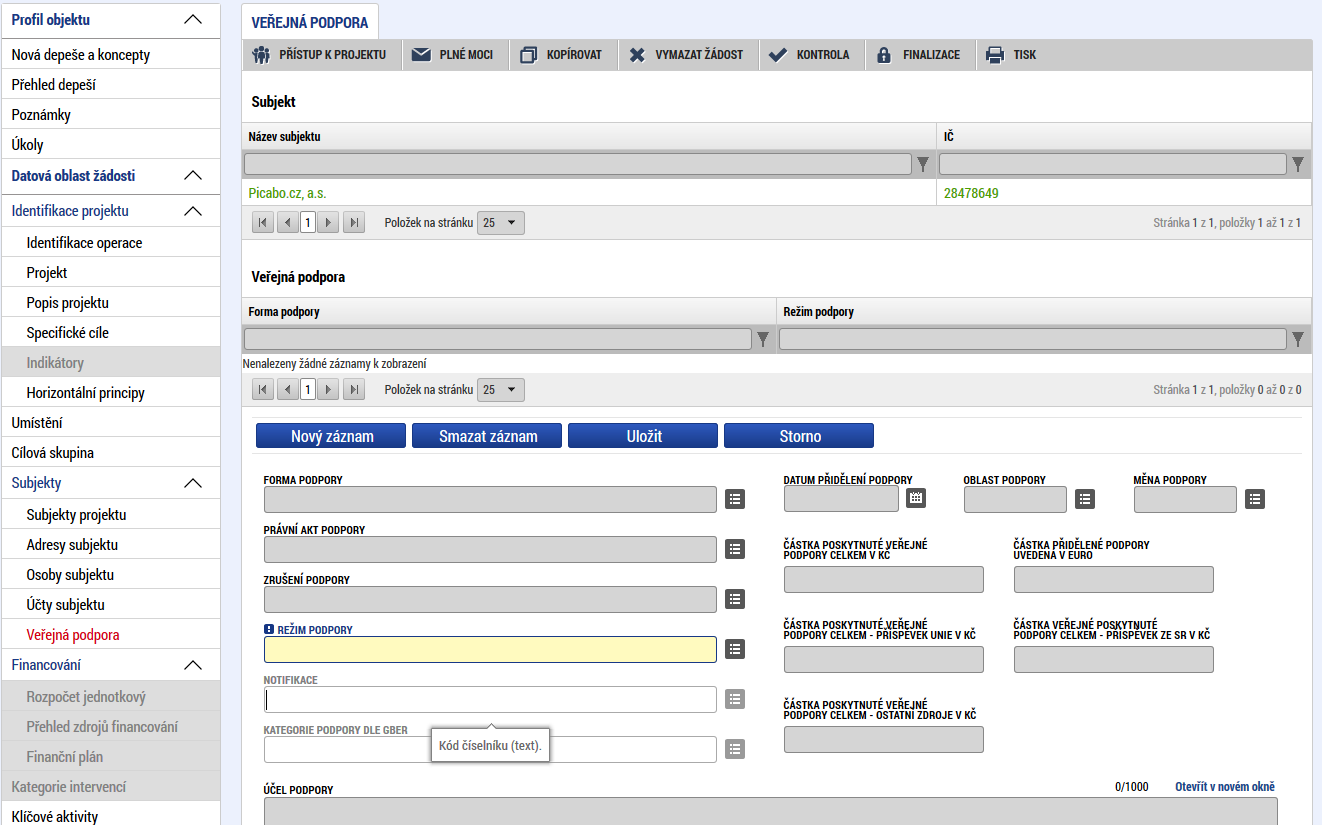Click the Název subjektu filter input
1322x825 pixels.
coord(578,164)
